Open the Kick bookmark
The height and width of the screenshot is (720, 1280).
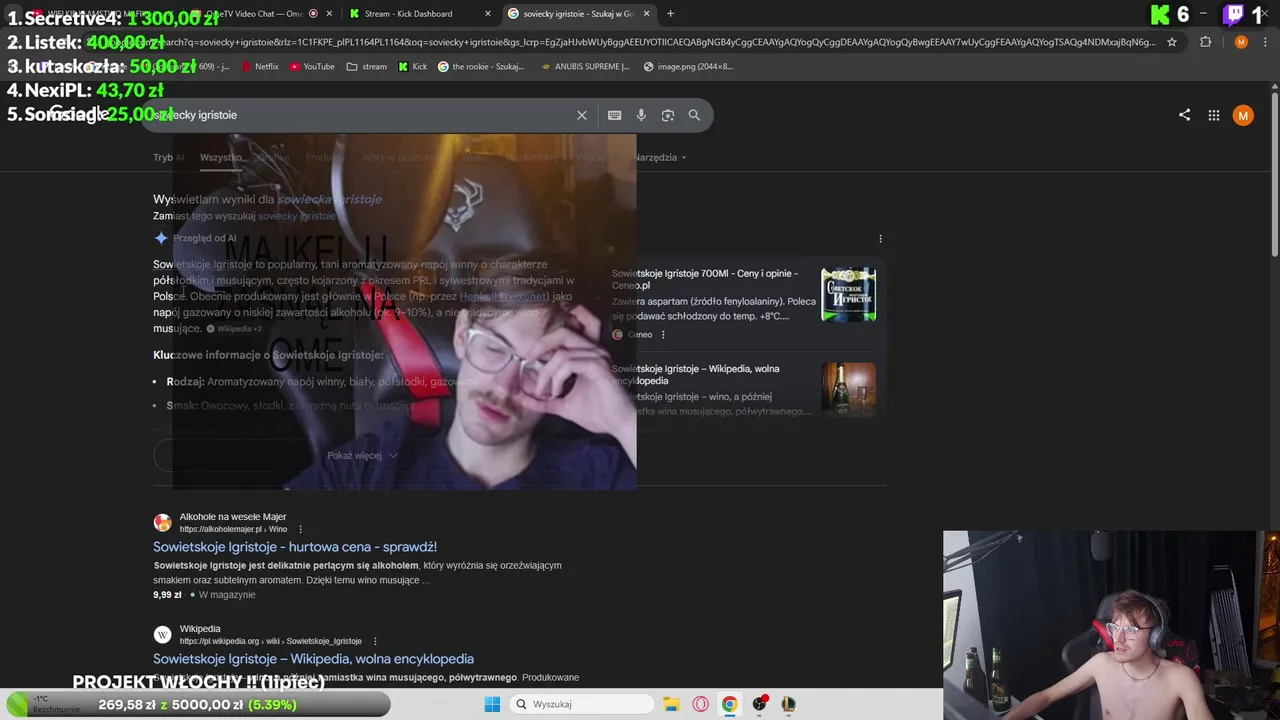tap(412, 67)
